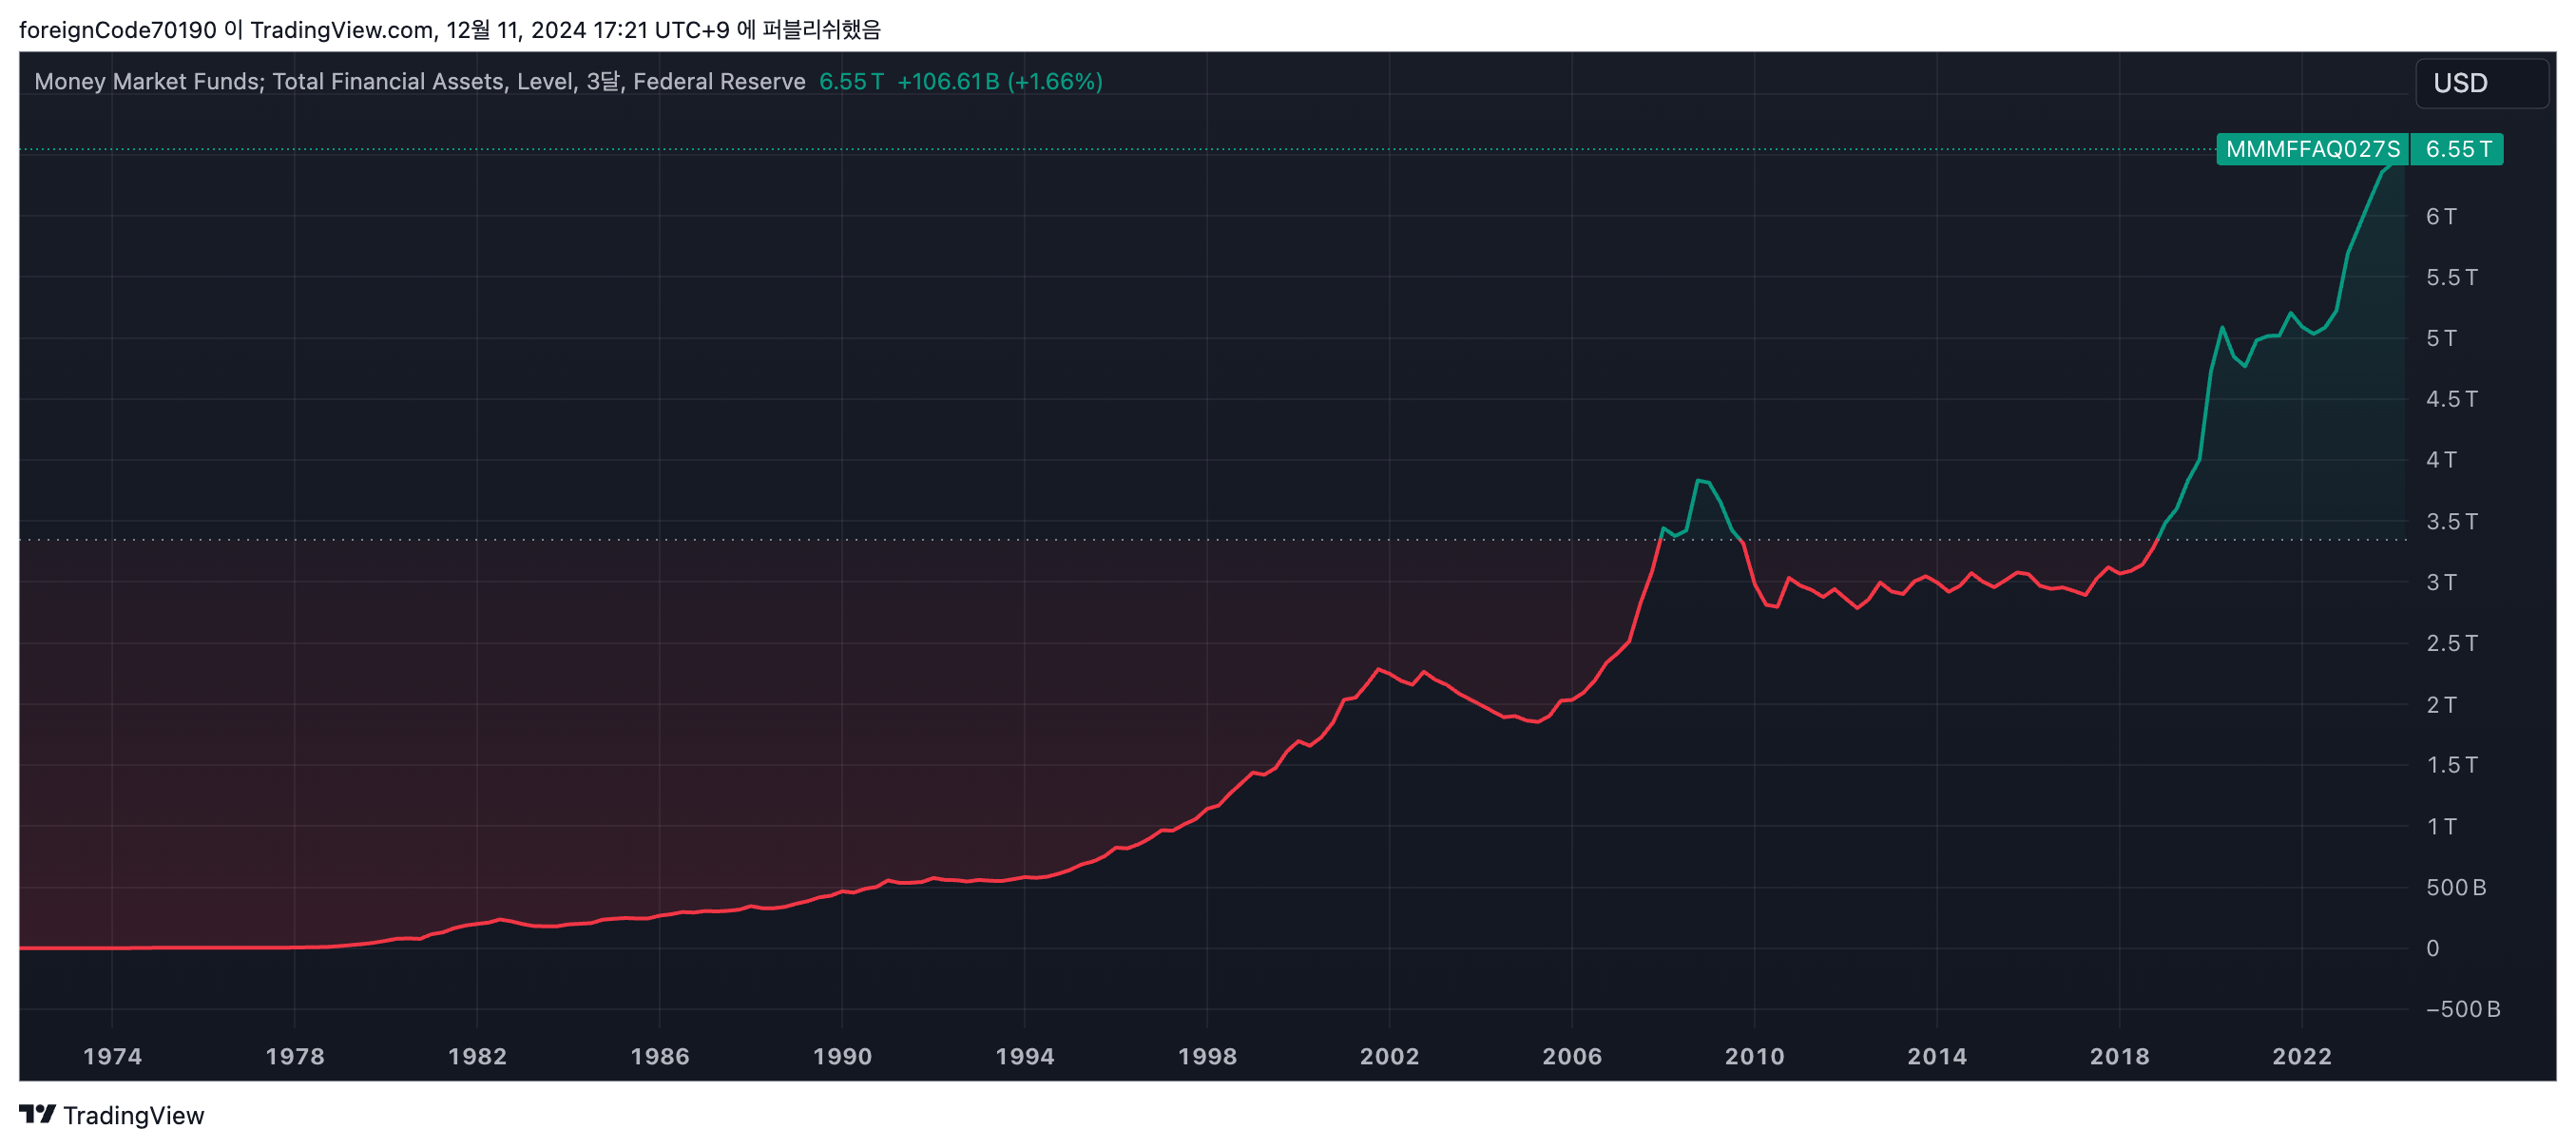Click the 2006 time axis label
This screenshot has width=2576, height=1148.
point(1572,1056)
